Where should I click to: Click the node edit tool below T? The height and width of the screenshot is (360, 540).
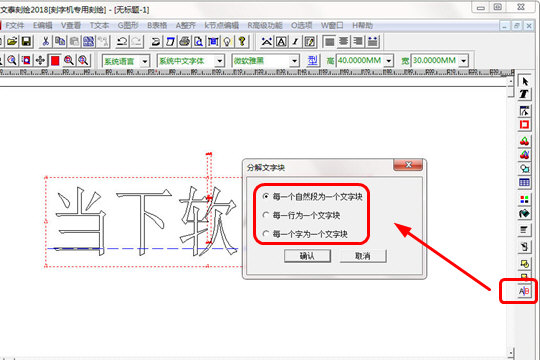coord(525,111)
